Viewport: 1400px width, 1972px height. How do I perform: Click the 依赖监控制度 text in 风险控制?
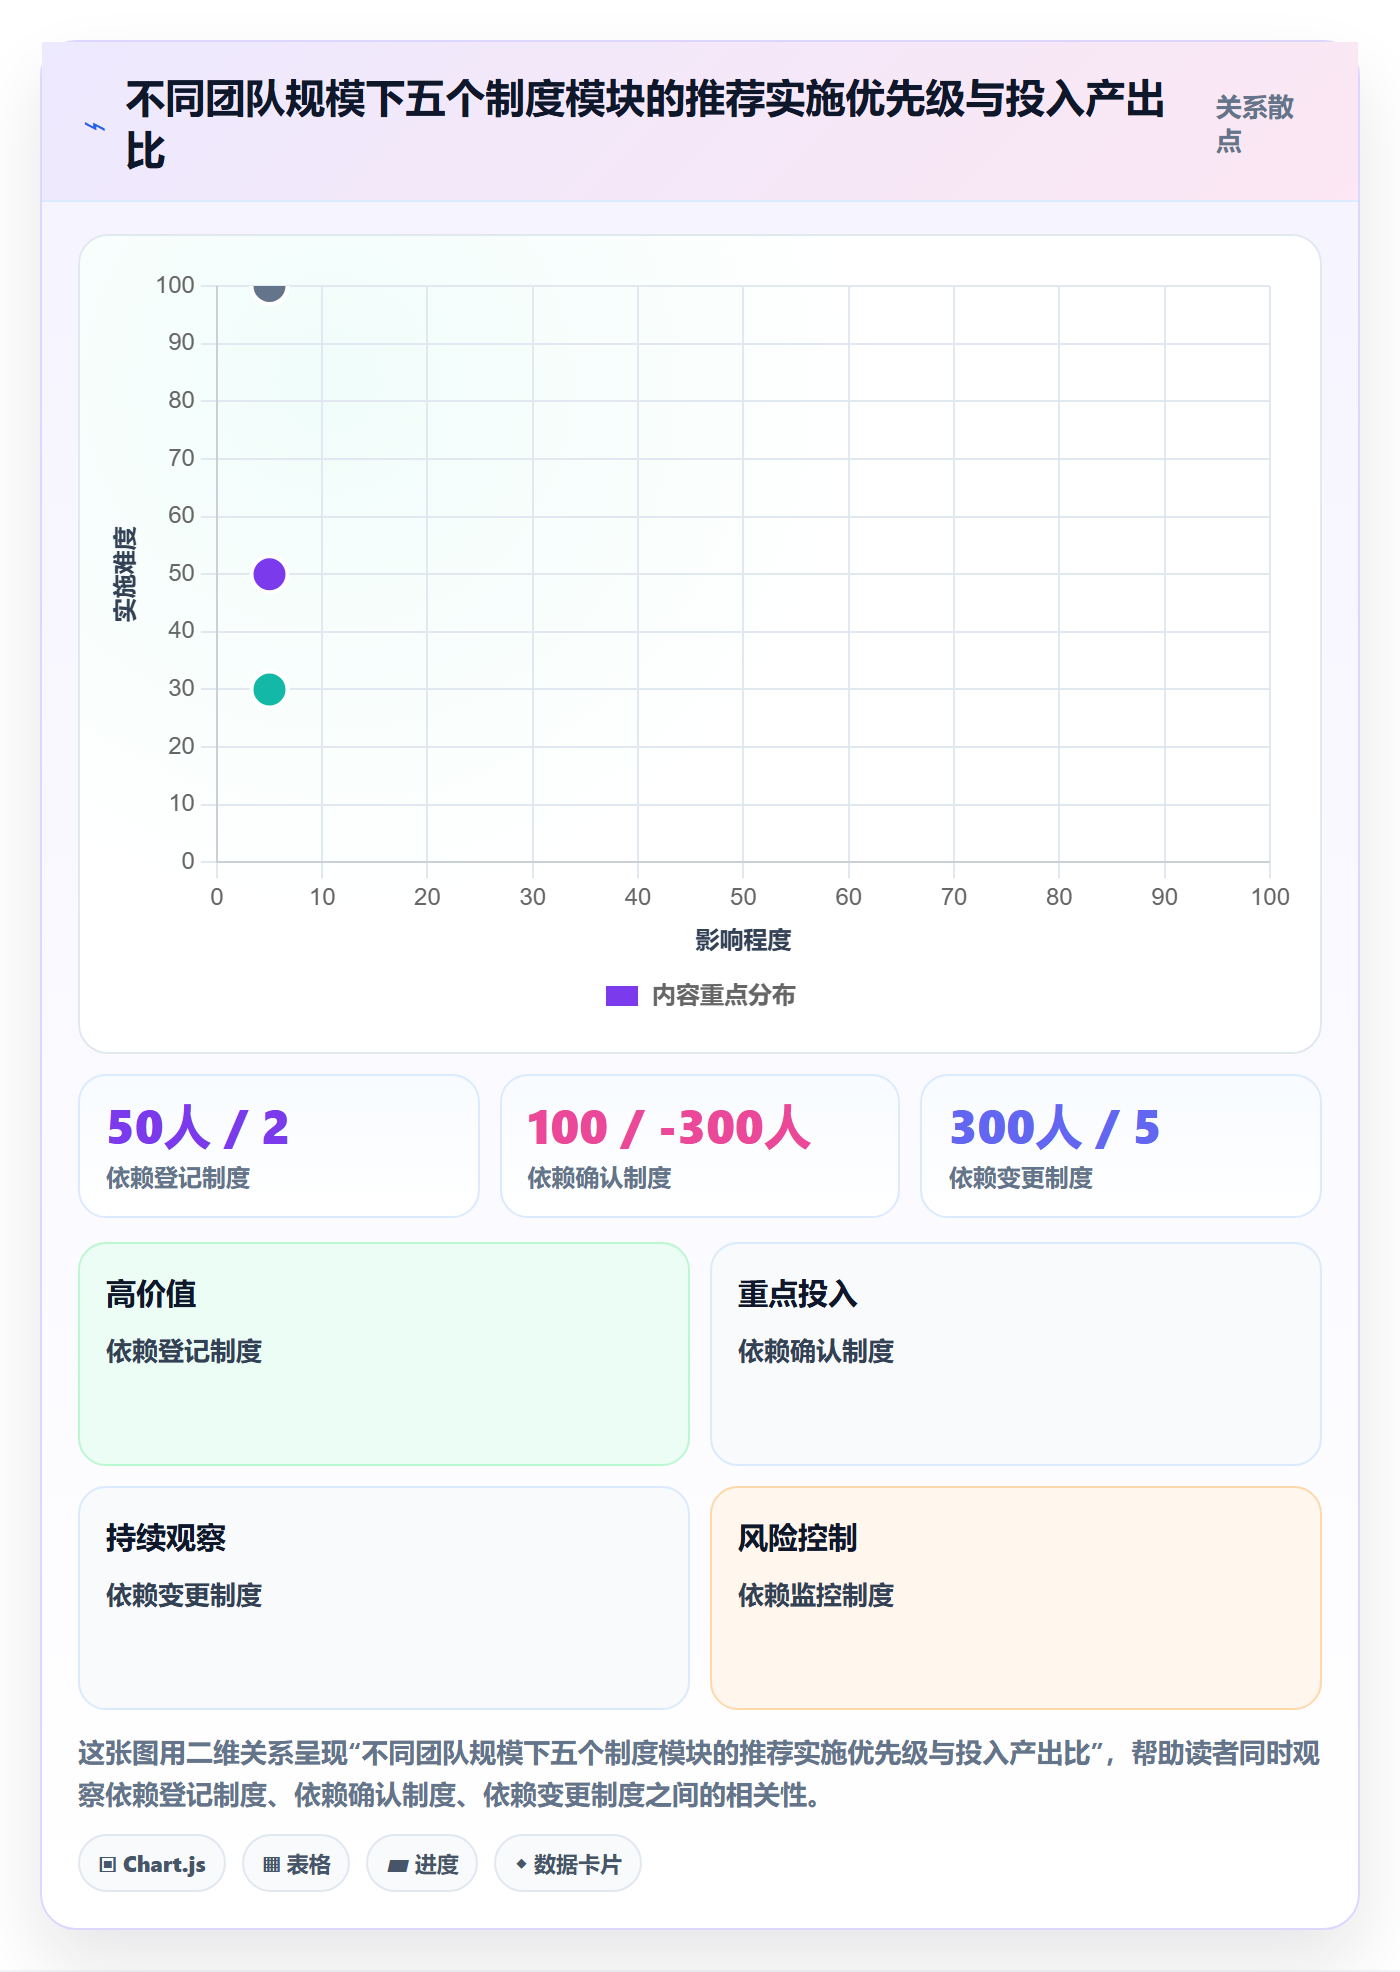(x=816, y=1595)
